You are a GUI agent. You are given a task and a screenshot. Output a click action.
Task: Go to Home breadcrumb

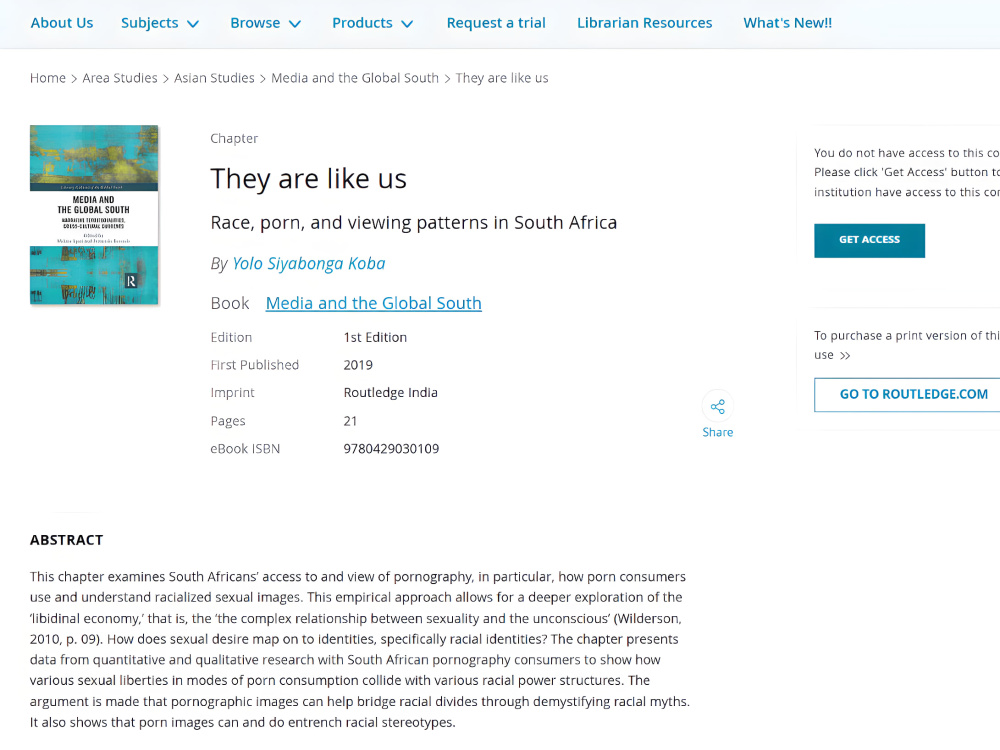point(48,78)
